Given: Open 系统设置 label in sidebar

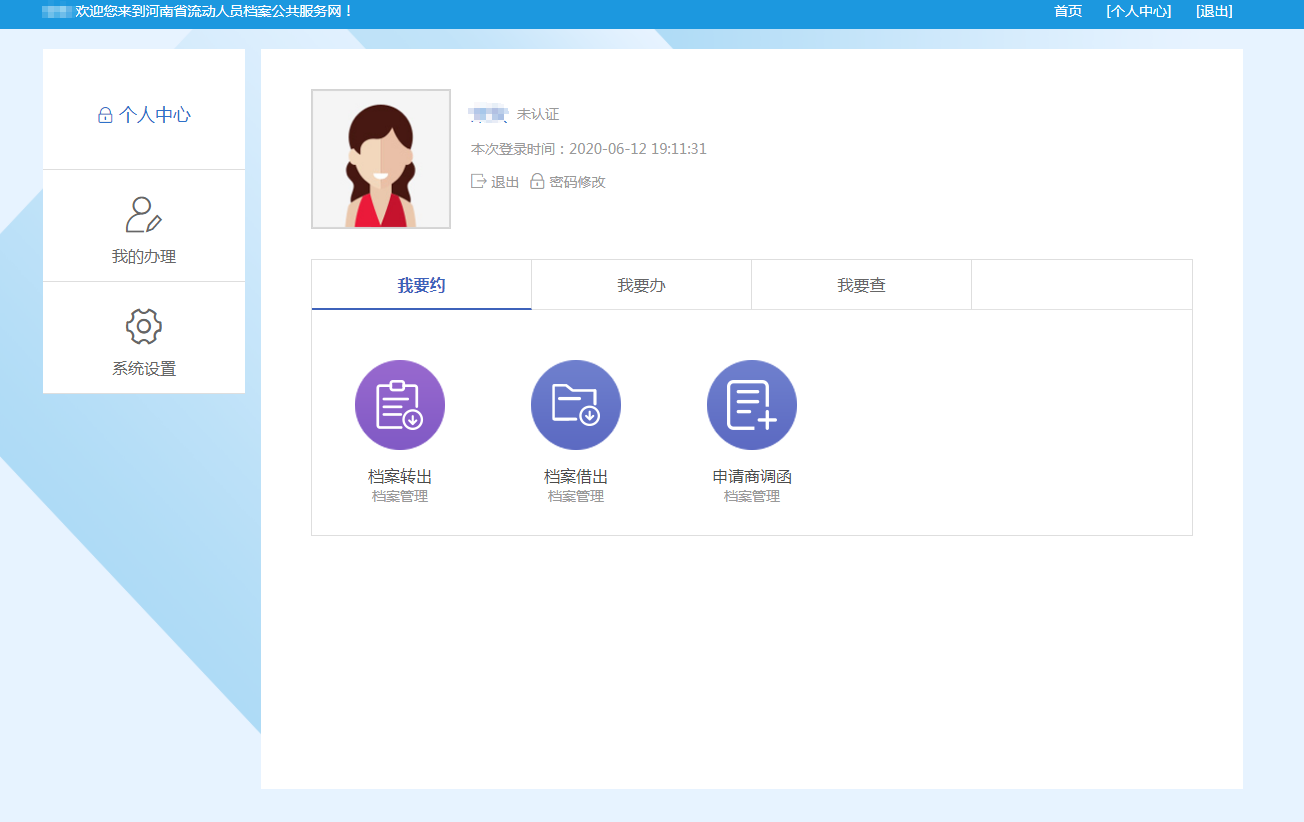Looking at the screenshot, I should [x=144, y=369].
